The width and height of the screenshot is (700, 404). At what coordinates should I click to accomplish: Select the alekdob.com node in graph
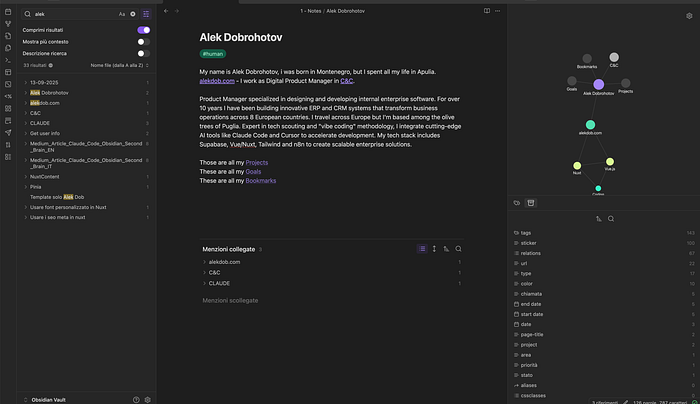point(590,125)
